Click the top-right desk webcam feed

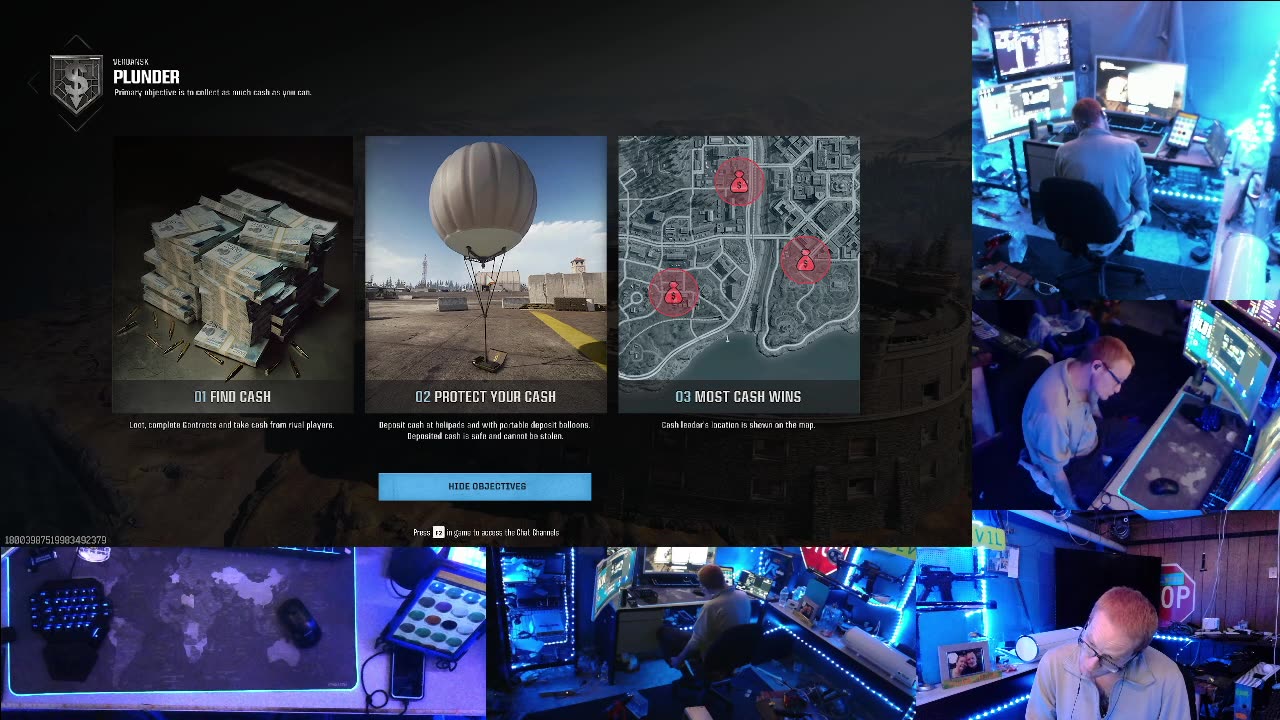point(1126,150)
